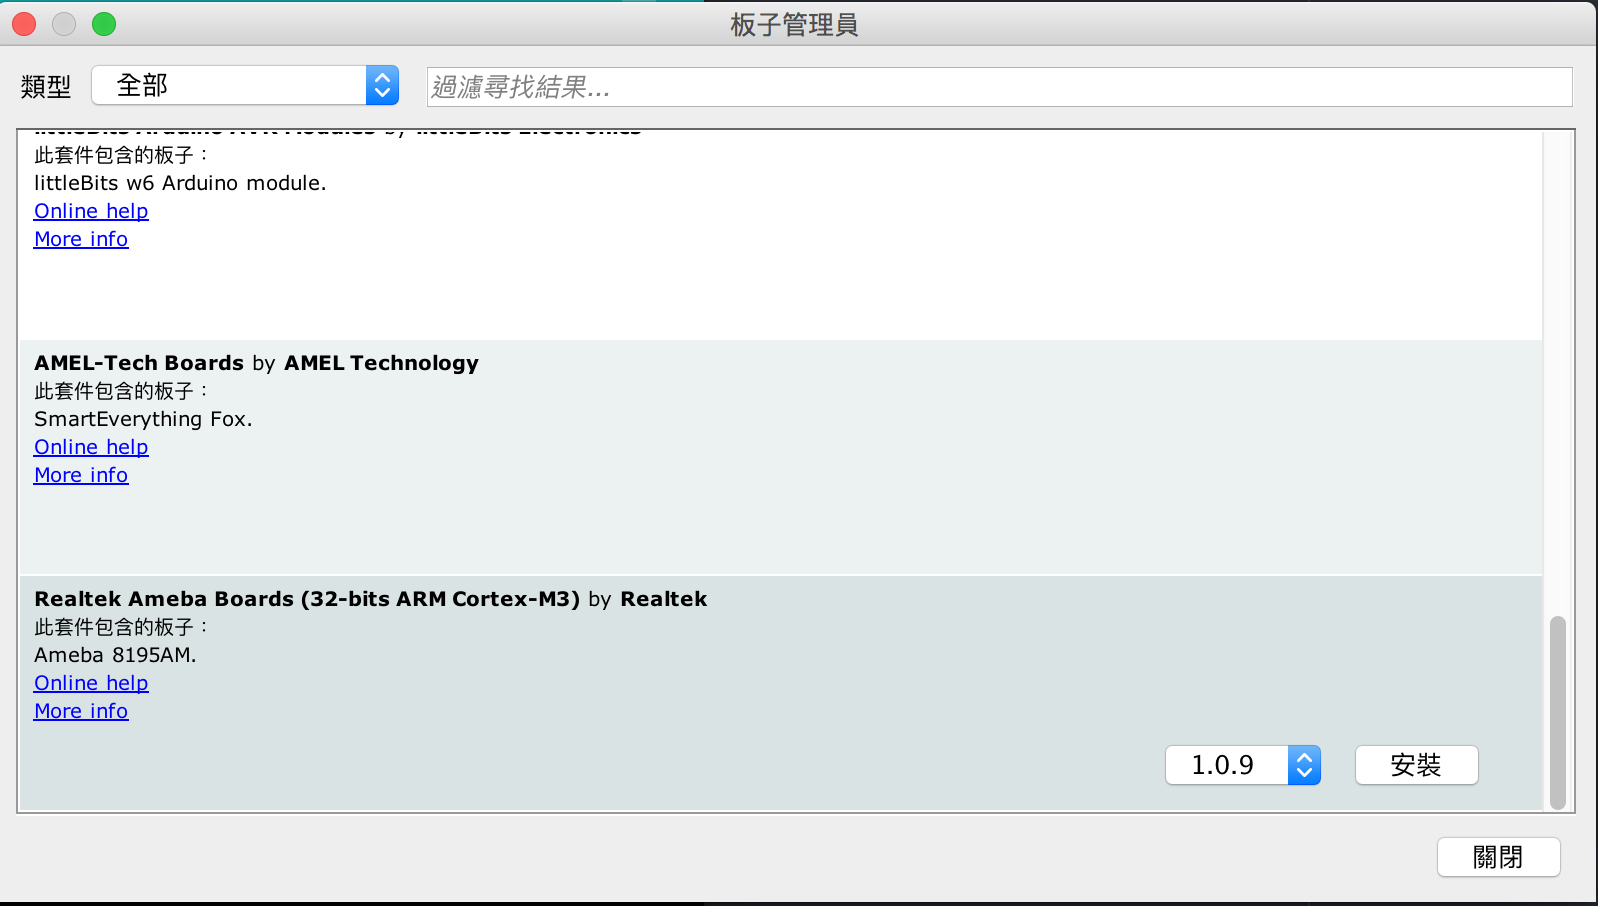Click the vertical scrollbar thumb of board list
The height and width of the screenshot is (906, 1598).
tap(1557, 712)
